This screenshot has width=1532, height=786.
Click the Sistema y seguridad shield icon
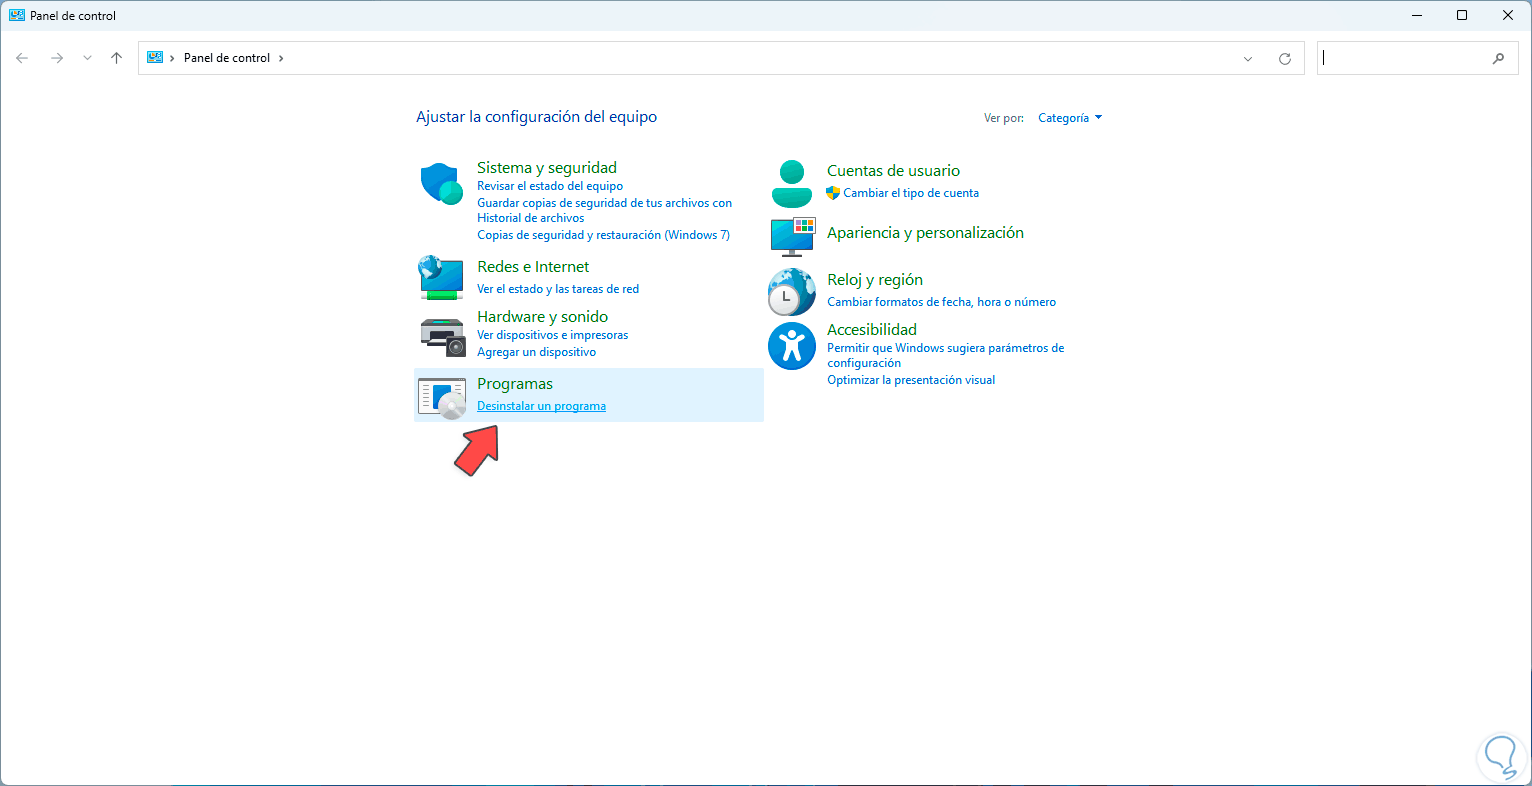point(441,184)
